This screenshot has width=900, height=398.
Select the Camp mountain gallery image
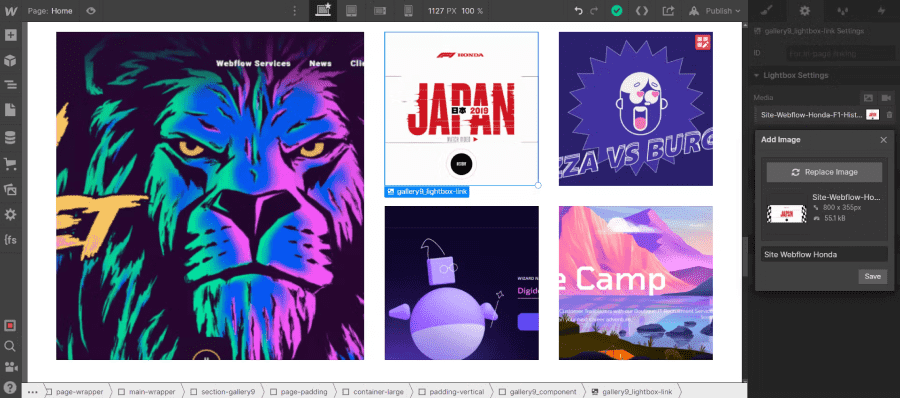[x=636, y=283]
